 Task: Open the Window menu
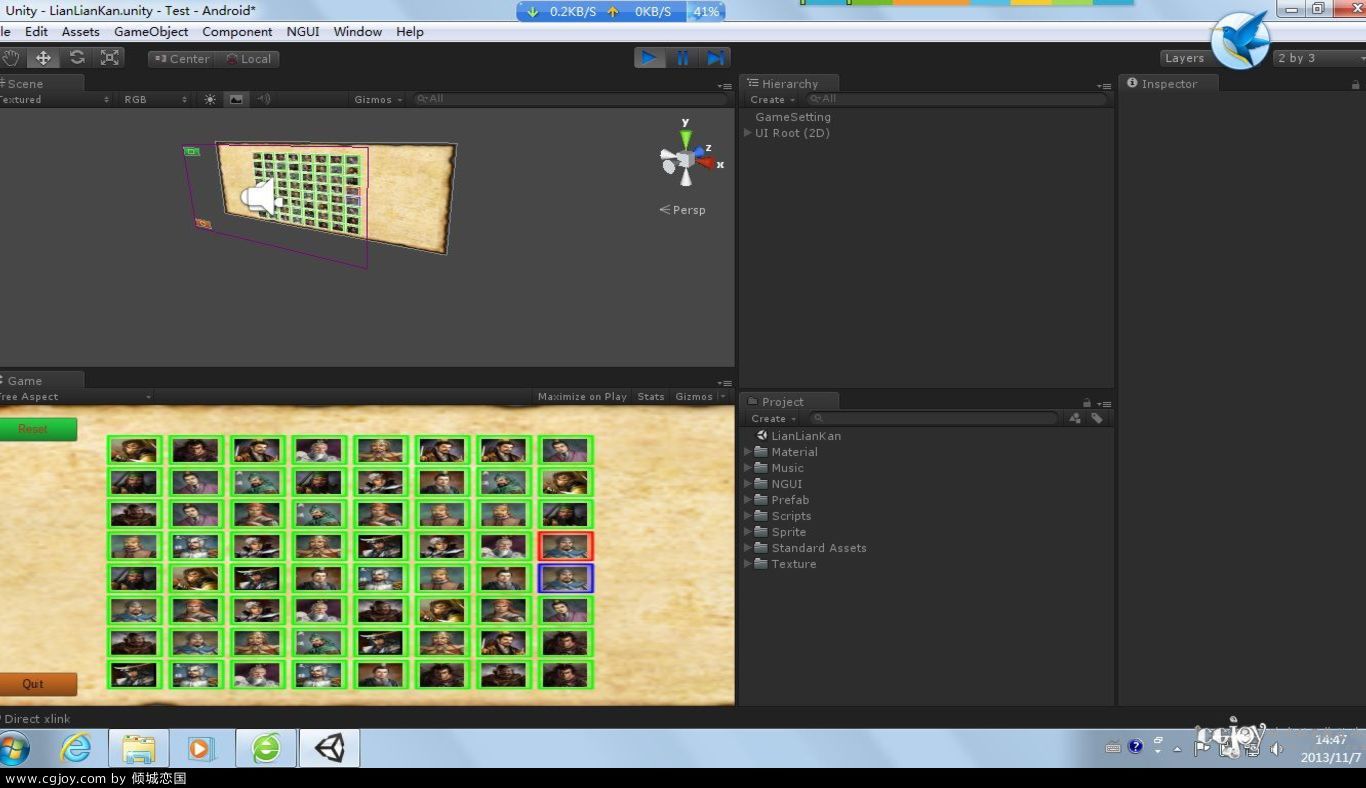(x=358, y=31)
